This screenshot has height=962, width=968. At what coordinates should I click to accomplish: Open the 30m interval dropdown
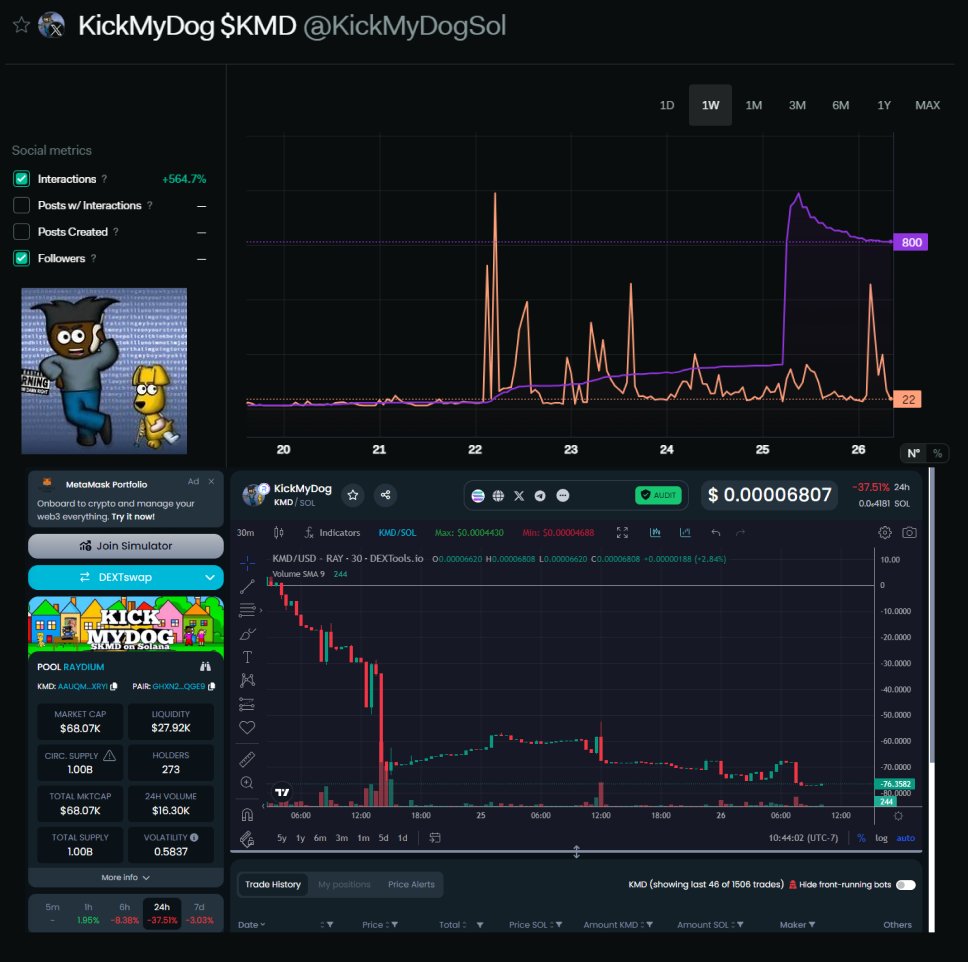(246, 532)
